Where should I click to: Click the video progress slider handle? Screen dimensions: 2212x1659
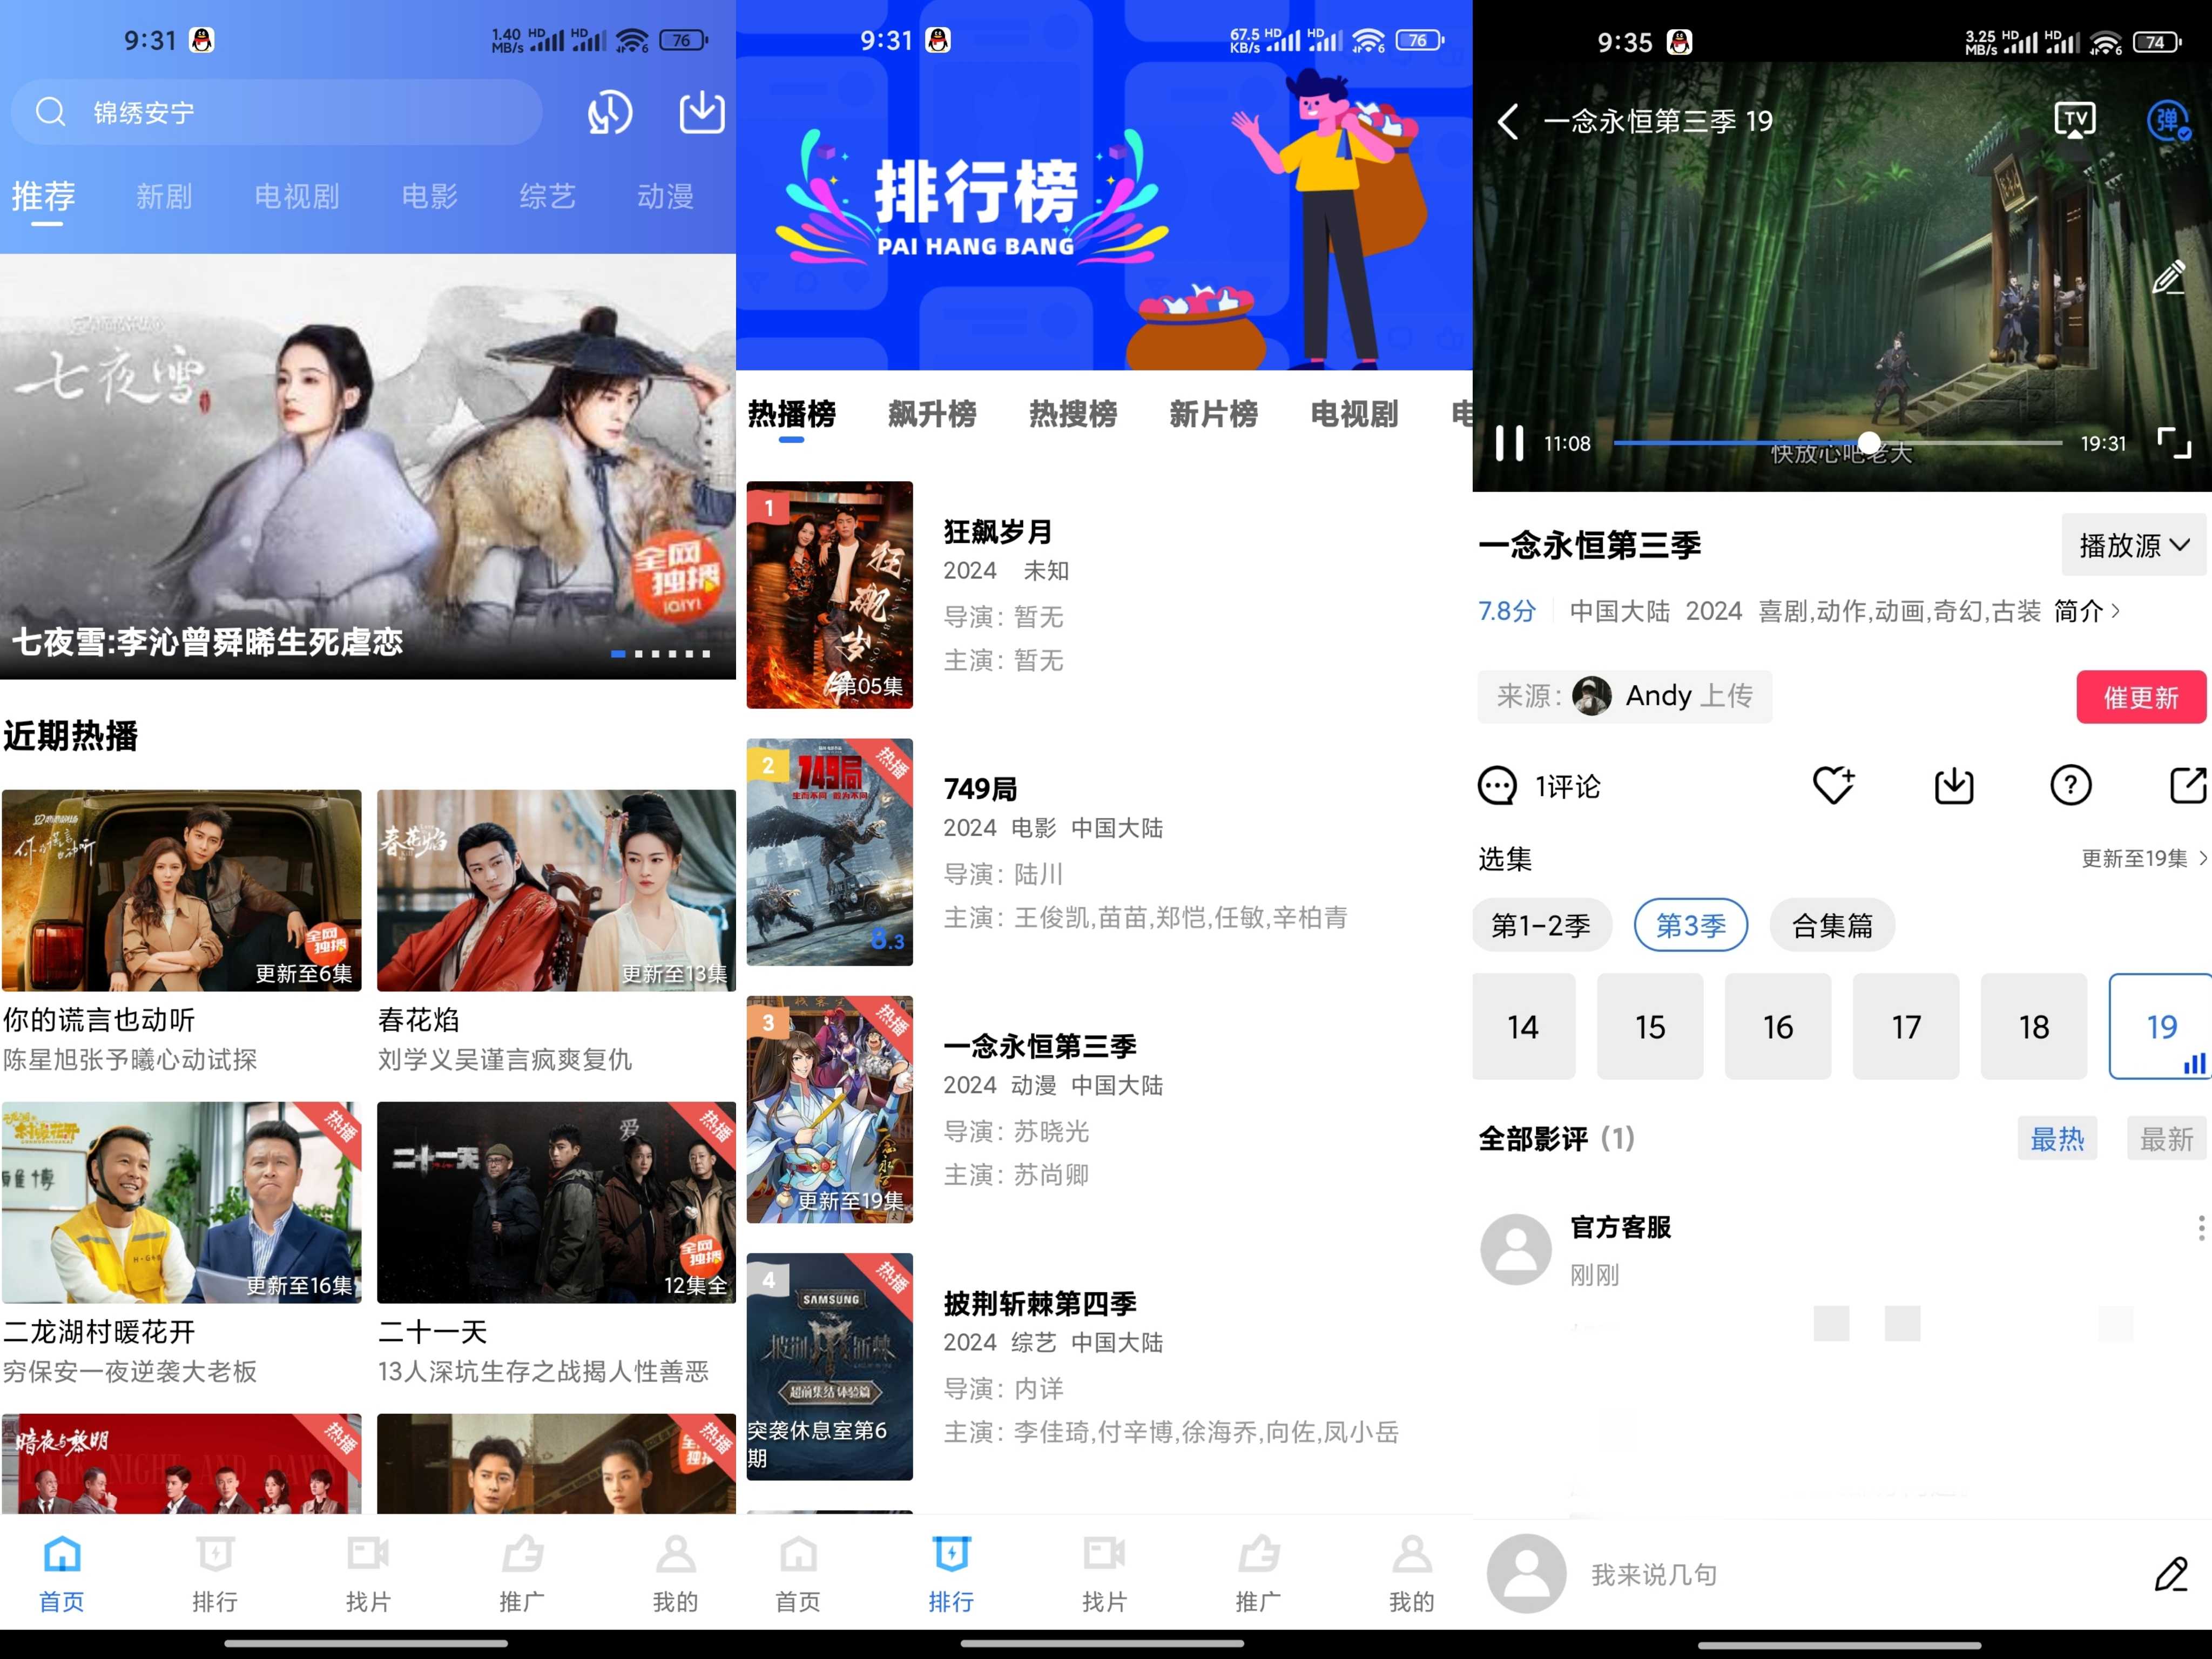pyautogui.click(x=1869, y=443)
